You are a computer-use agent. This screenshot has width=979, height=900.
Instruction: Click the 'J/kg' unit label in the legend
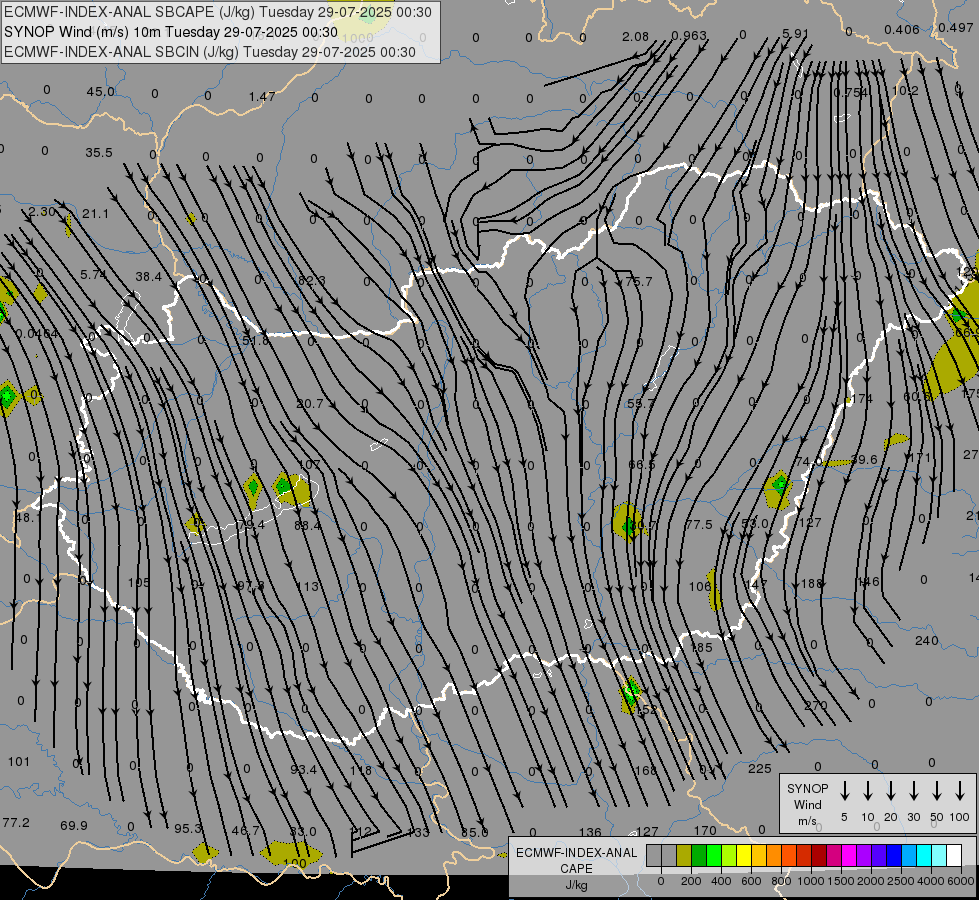[576, 885]
